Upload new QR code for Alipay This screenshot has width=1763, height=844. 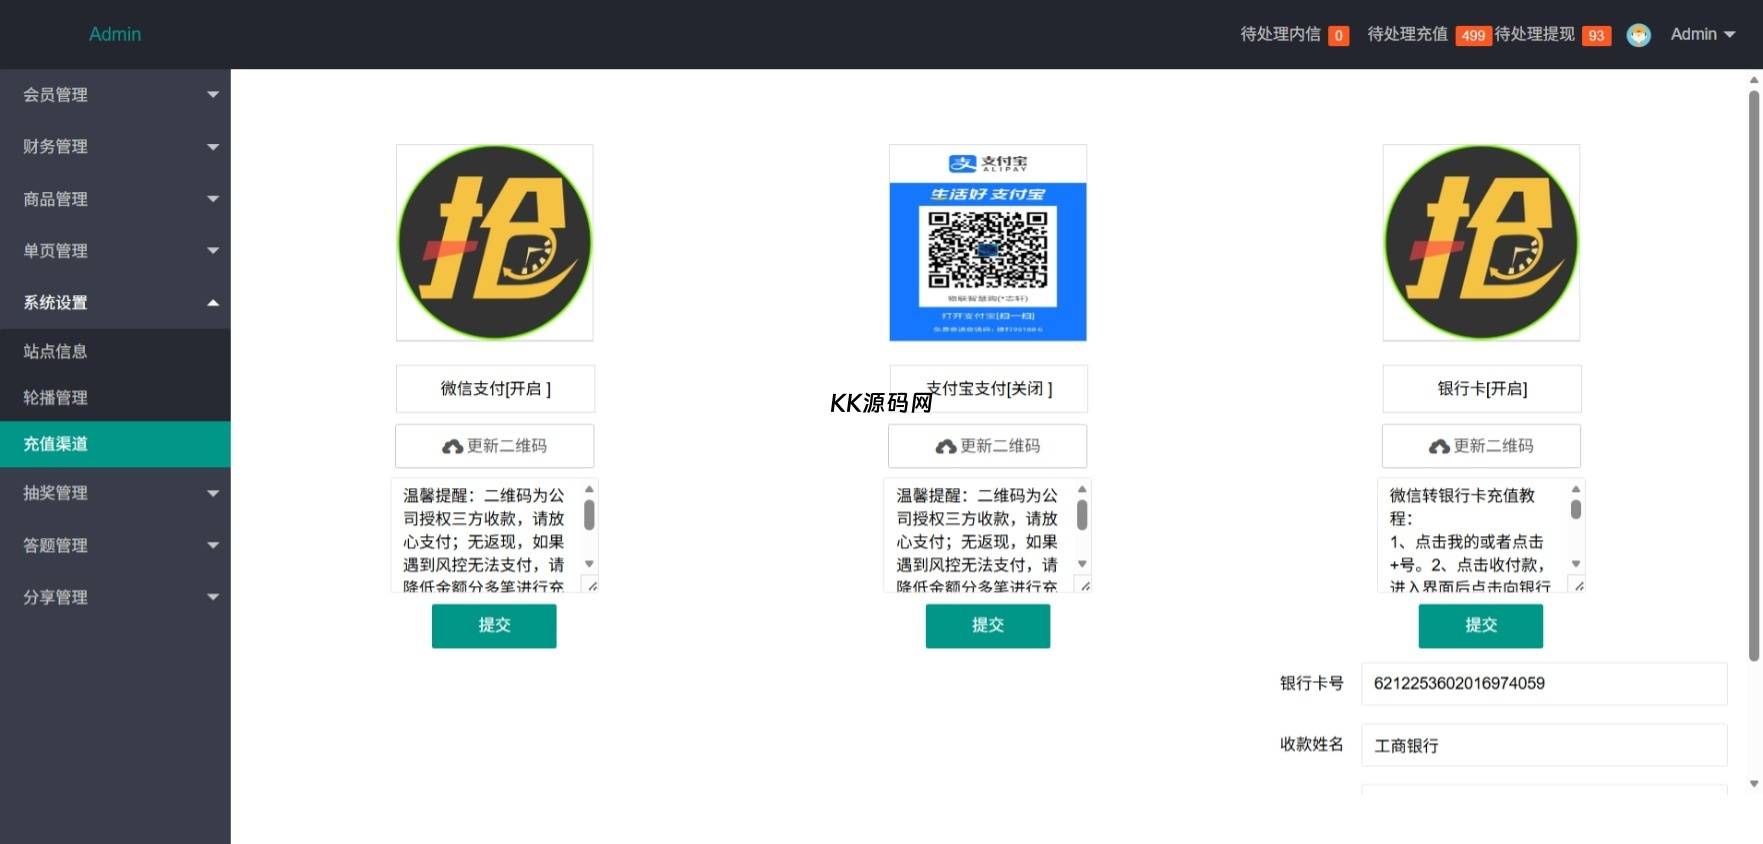click(x=987, y=446)
